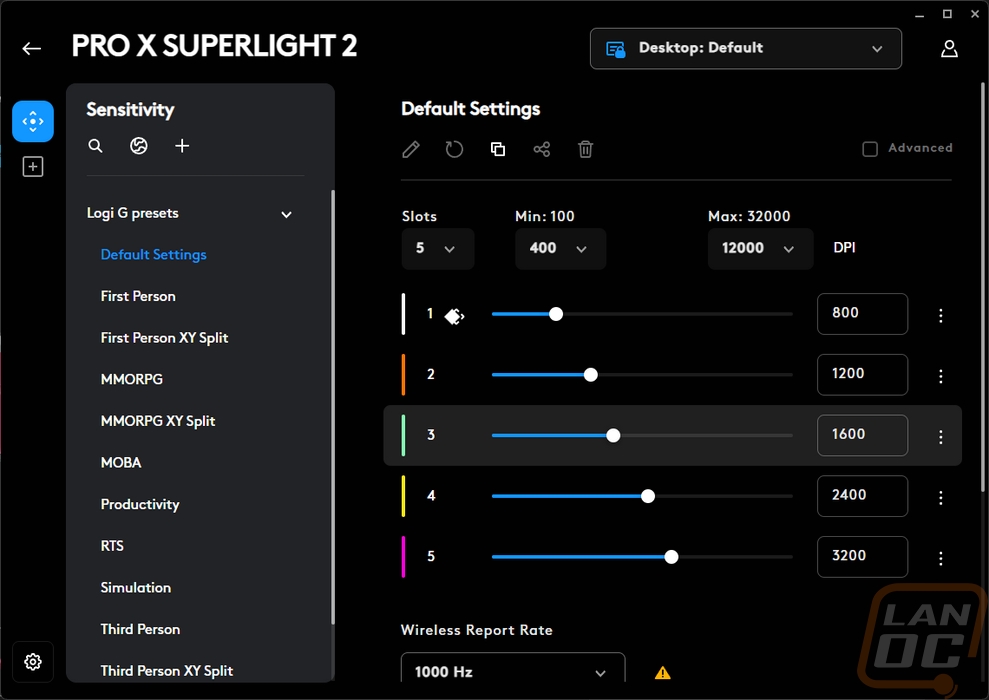Search sensitivity presets with magnifier icon

[95, 146]
